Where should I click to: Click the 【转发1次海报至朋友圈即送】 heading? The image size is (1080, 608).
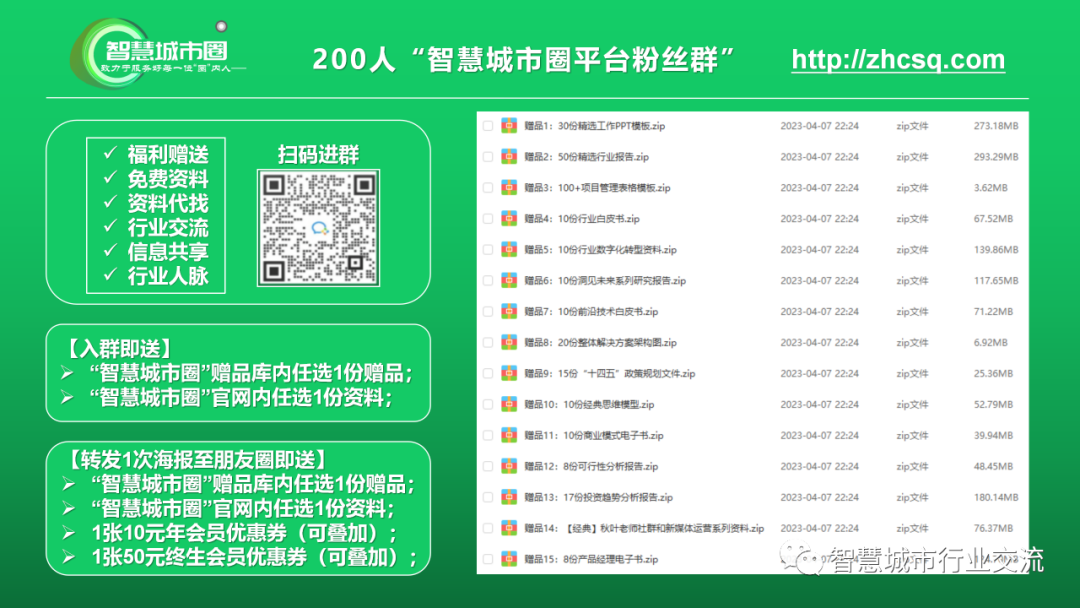coord(198,459)
